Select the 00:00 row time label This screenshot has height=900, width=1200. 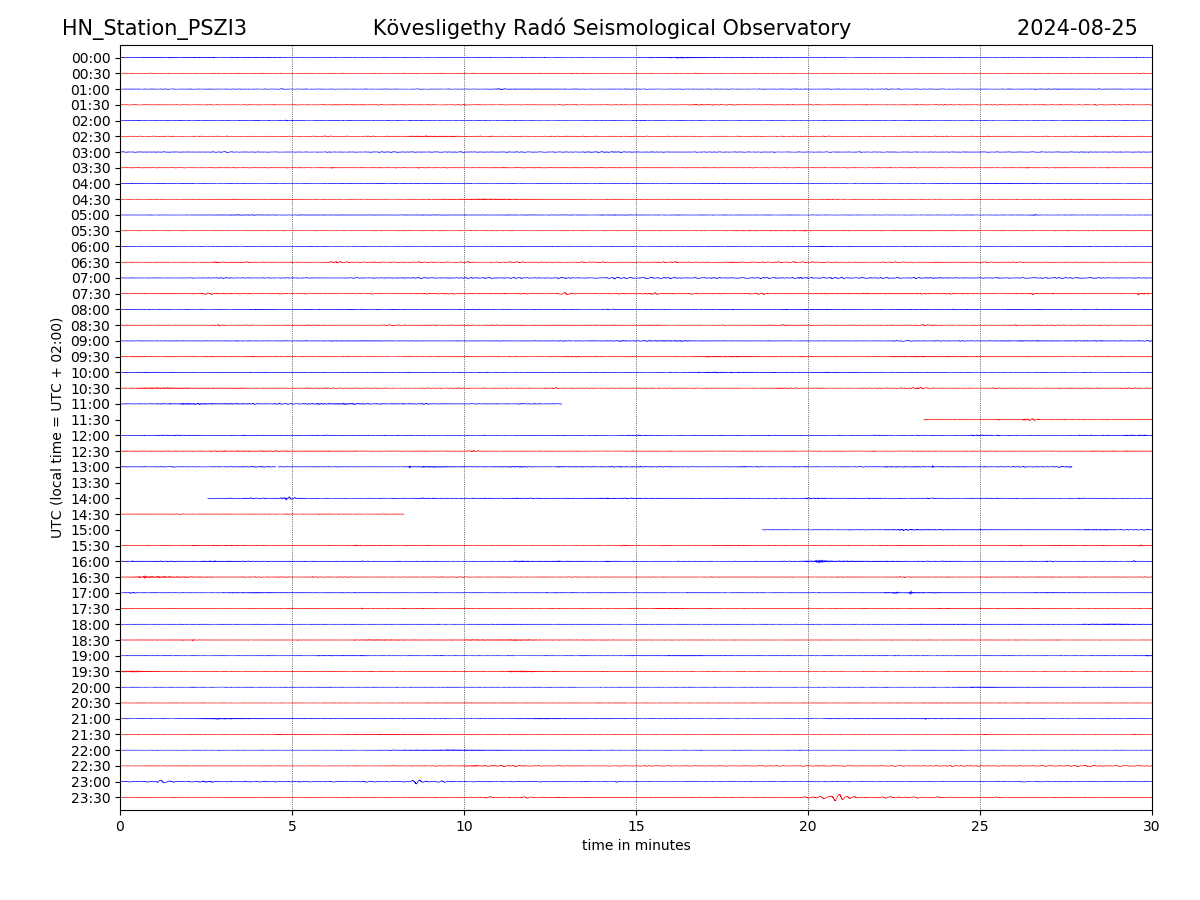pos(91,58)
